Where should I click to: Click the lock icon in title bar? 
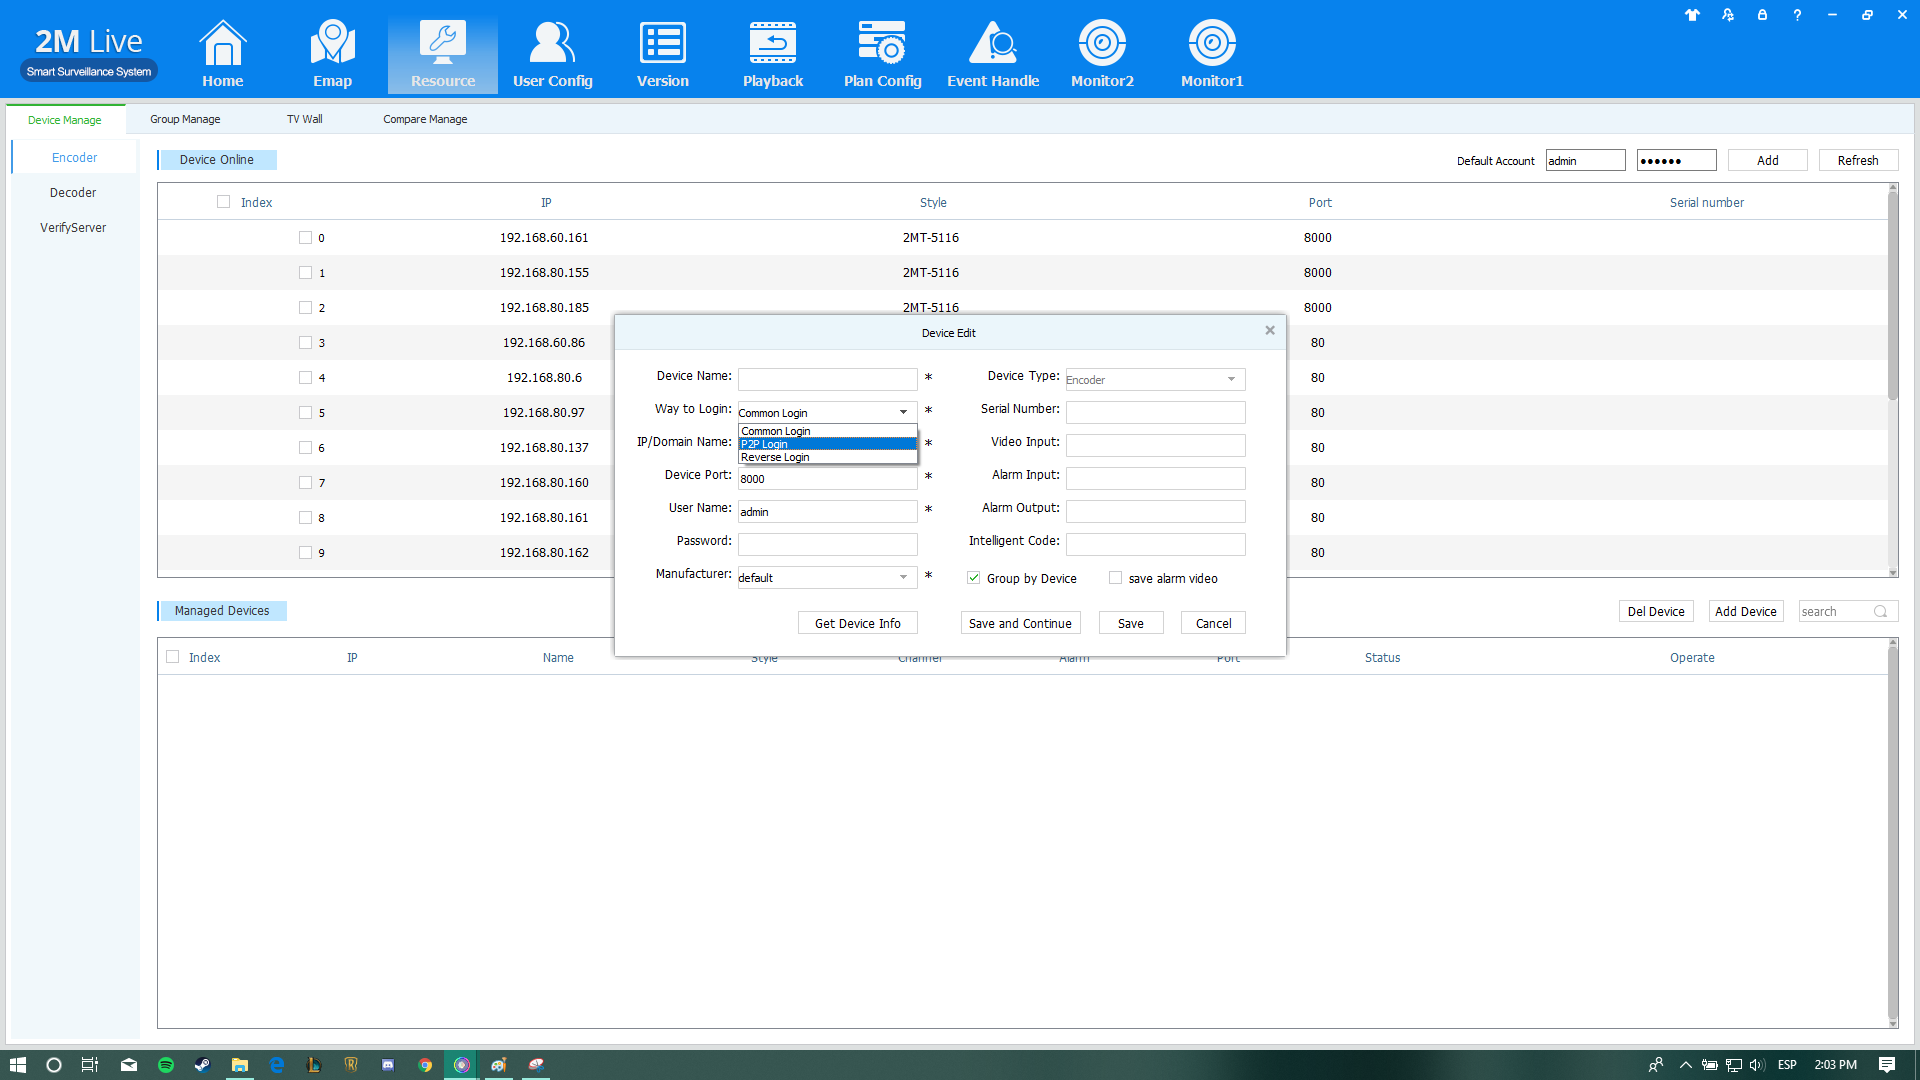pyautogui.click(x=1762, y=15)
